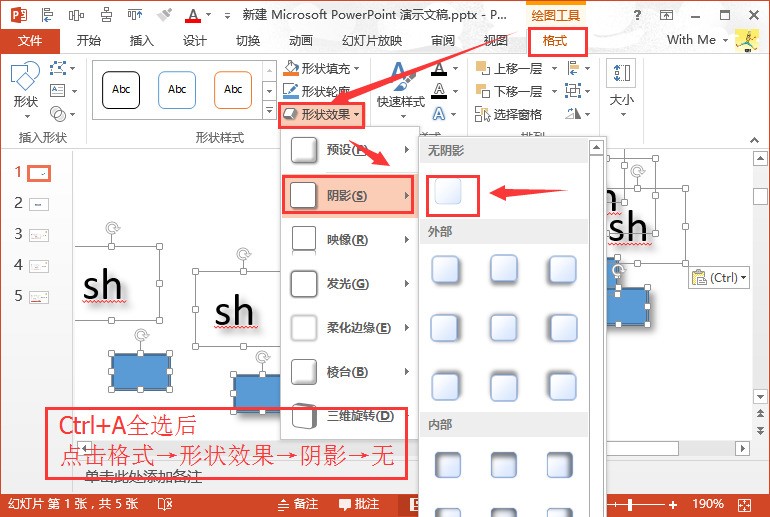The height and width of the screenshot is (517, 770).
Task: Apply the black outline Abc shape style
Action: pyautogui.click(x=121, y=89)
